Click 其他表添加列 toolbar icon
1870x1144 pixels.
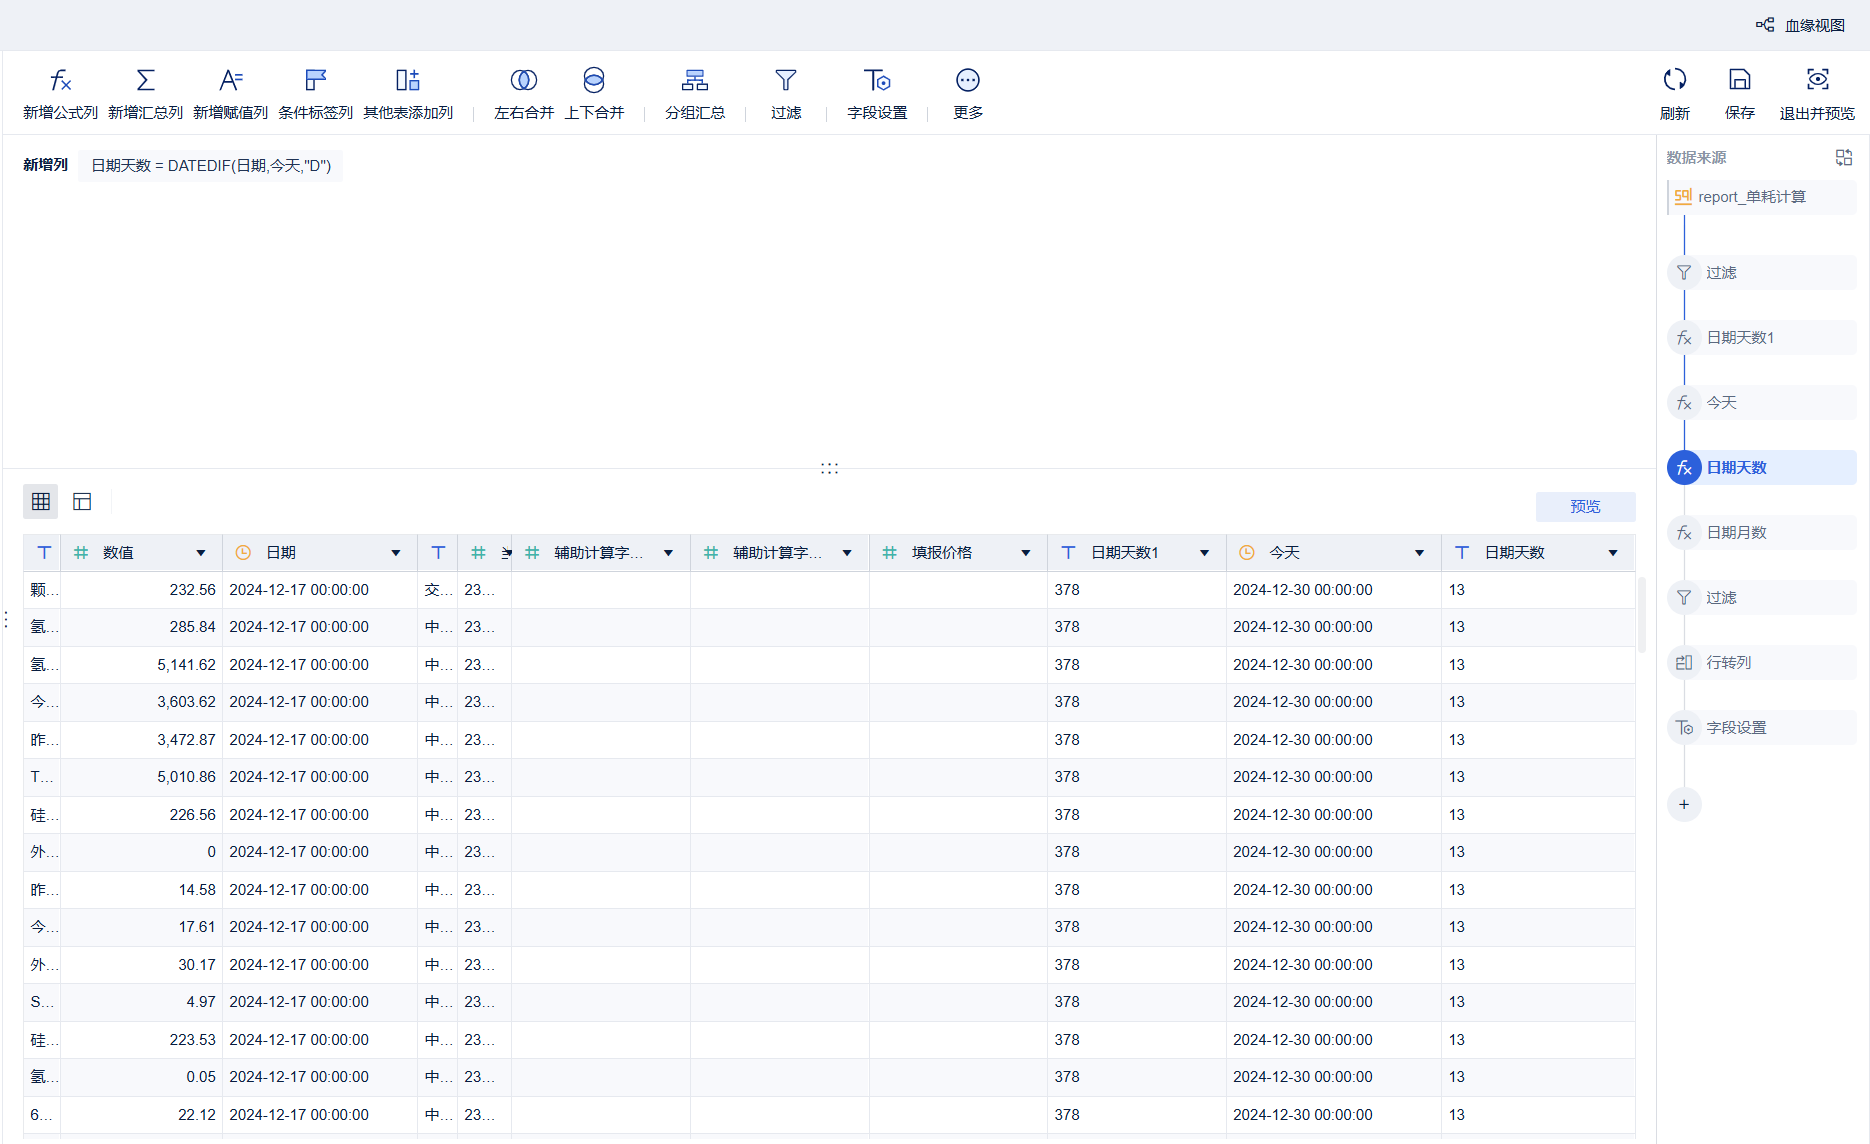point(408,80)
